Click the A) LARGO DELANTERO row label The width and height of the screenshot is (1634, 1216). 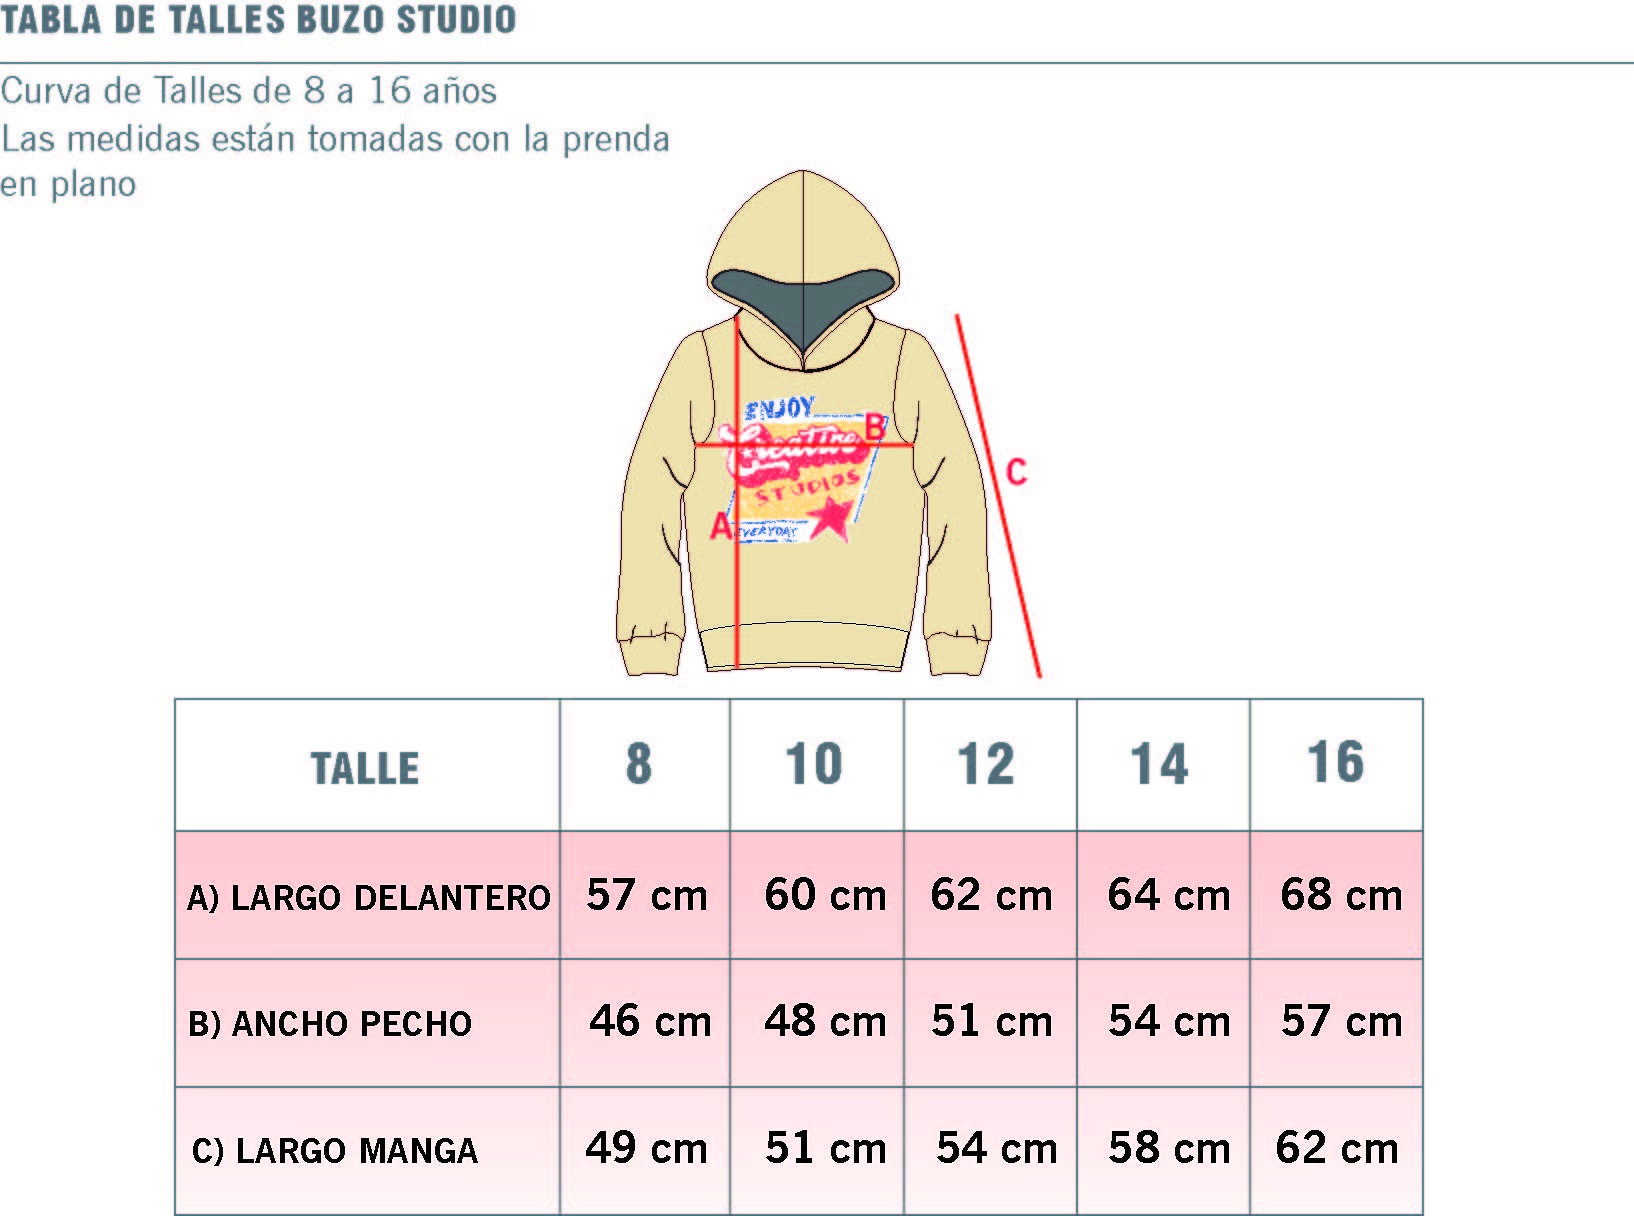368,897
